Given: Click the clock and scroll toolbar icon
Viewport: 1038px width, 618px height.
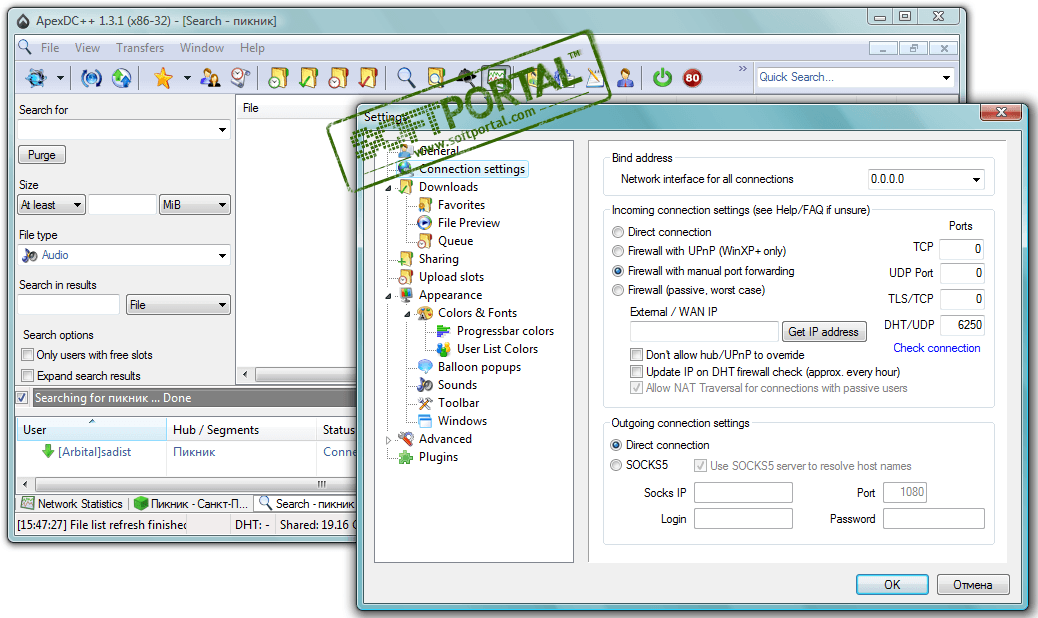Looking at the screenshot, I should pos(240,78).
